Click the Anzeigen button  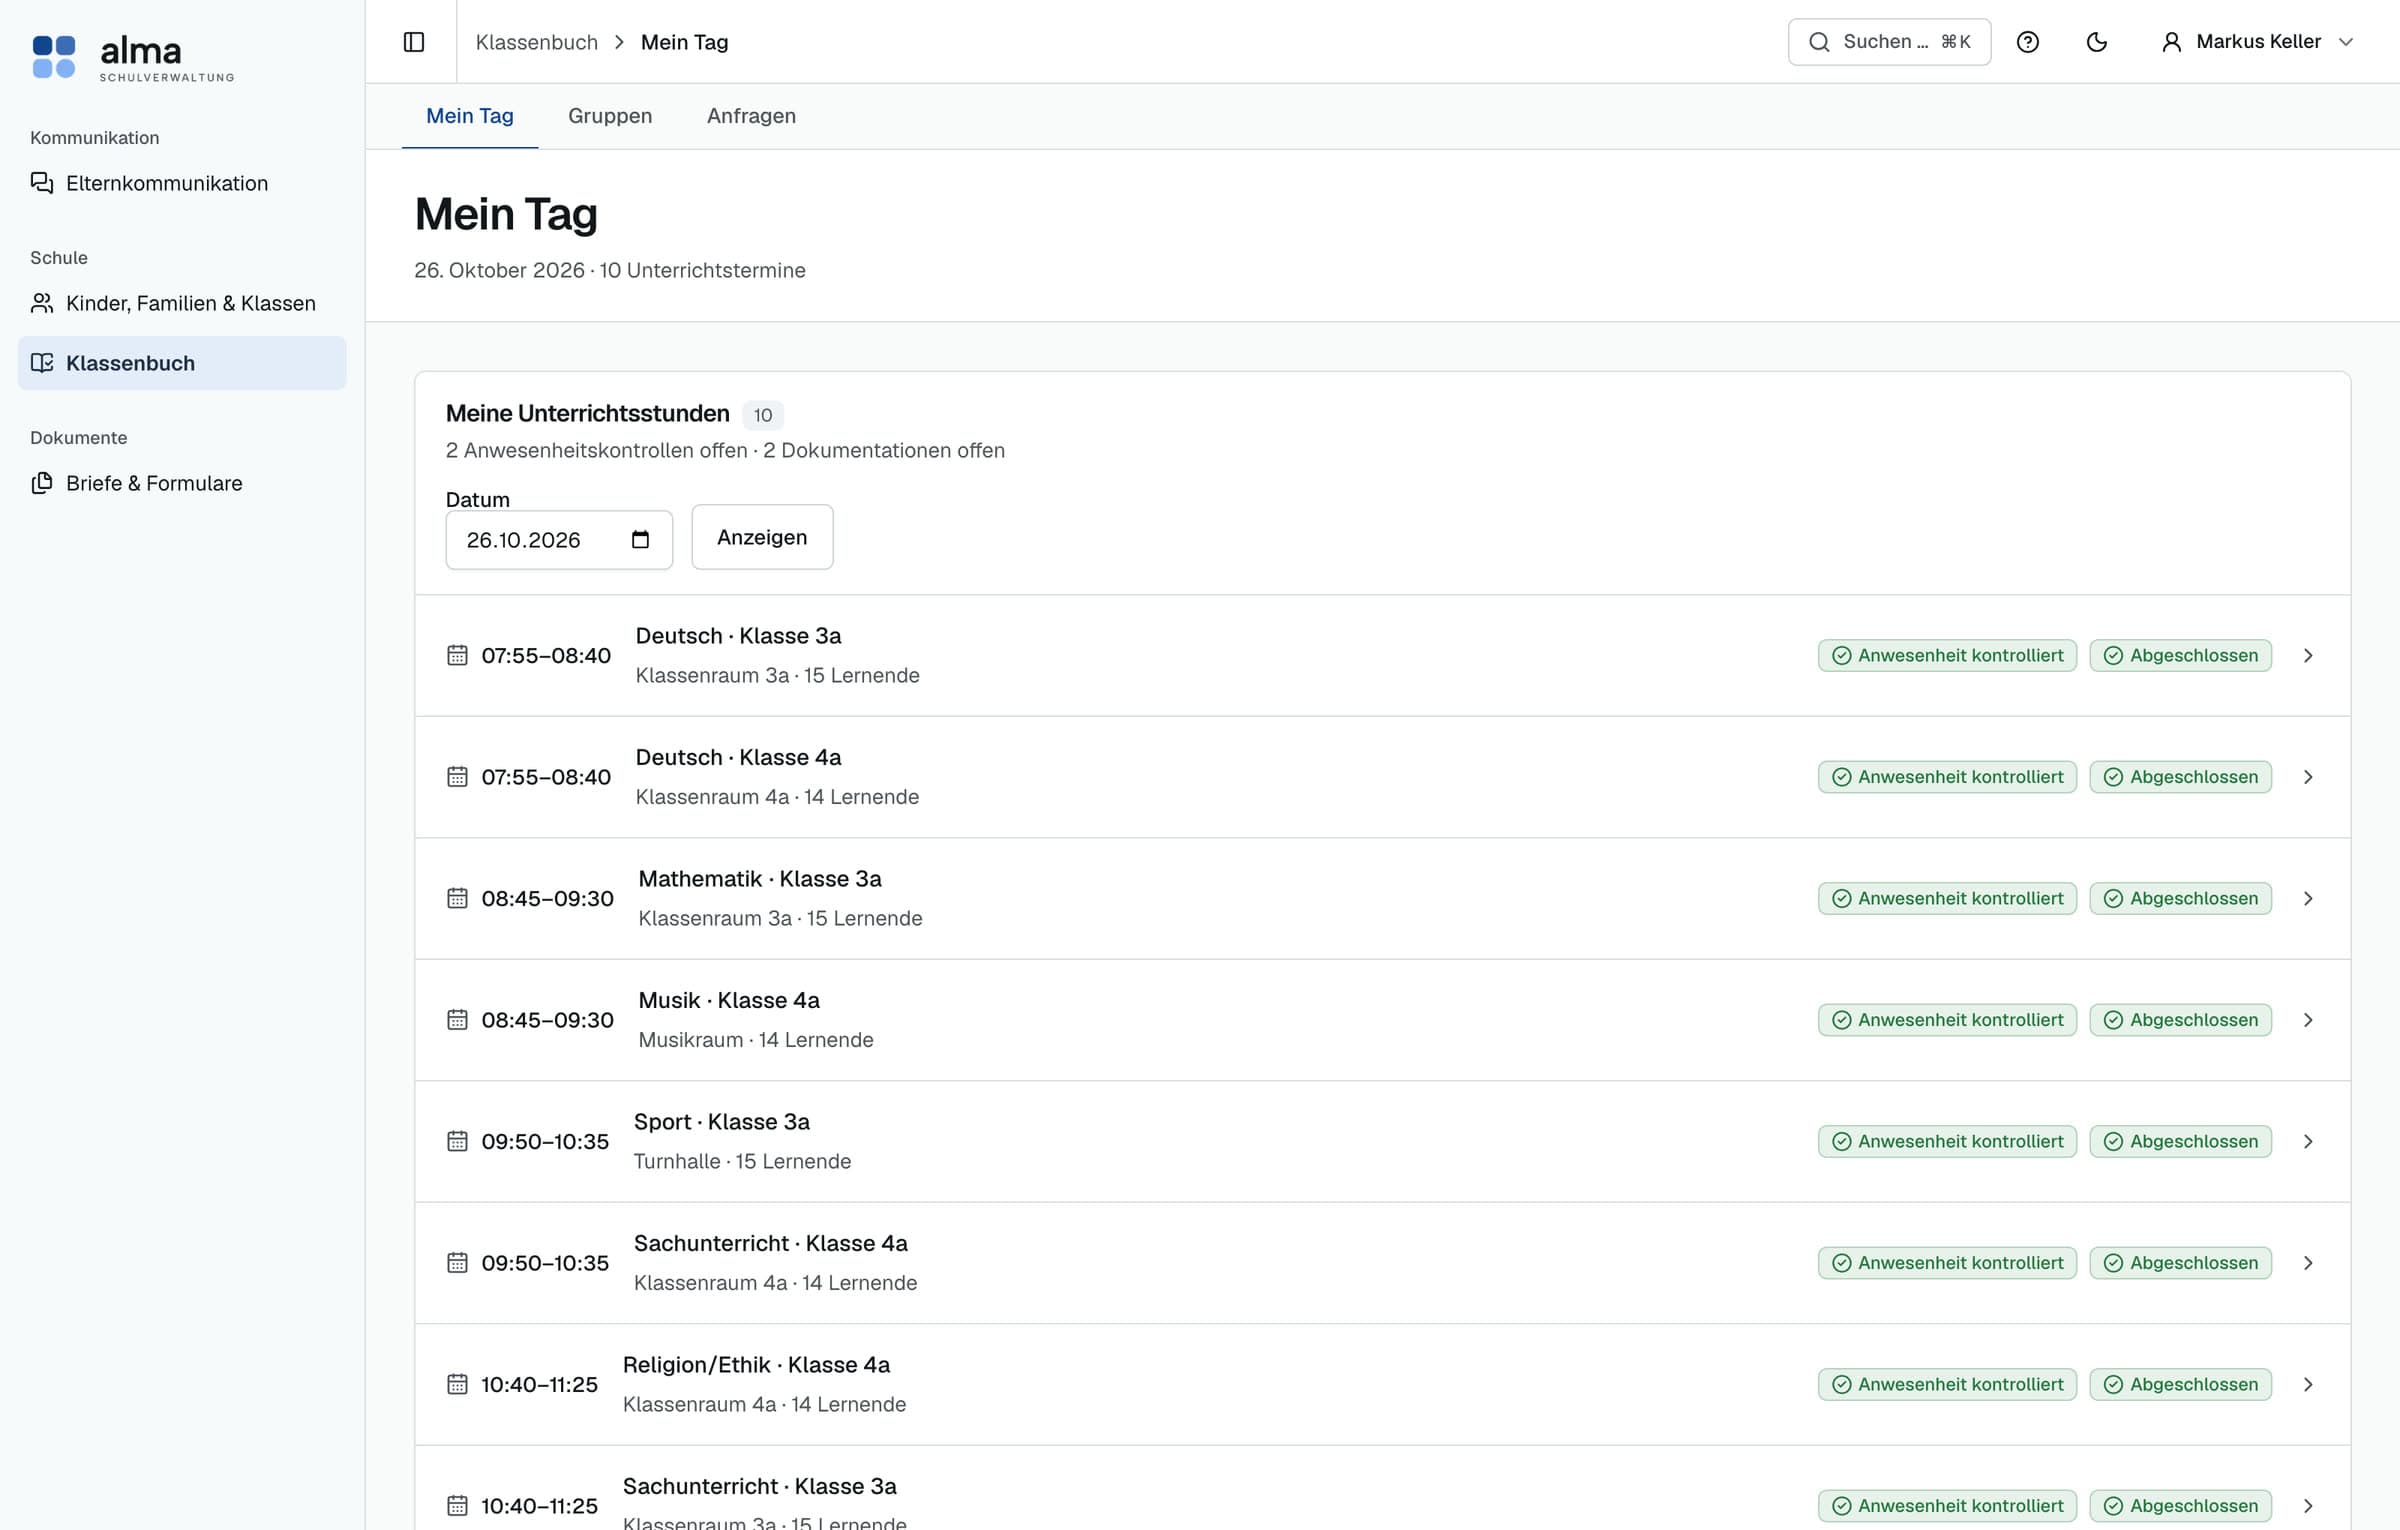(x=762, y=537)
